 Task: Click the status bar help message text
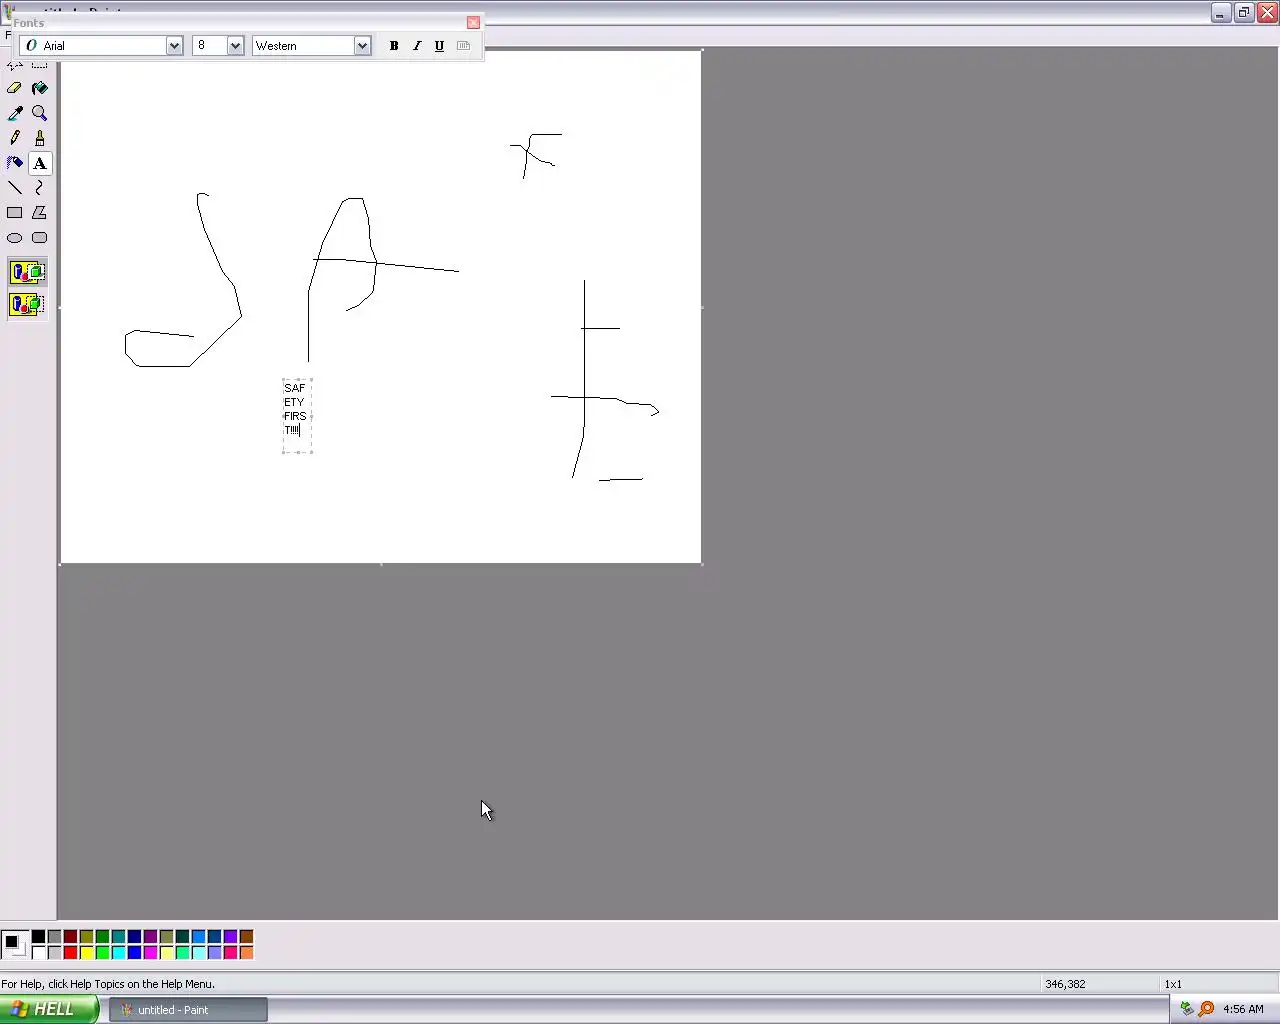pos(108,984)
